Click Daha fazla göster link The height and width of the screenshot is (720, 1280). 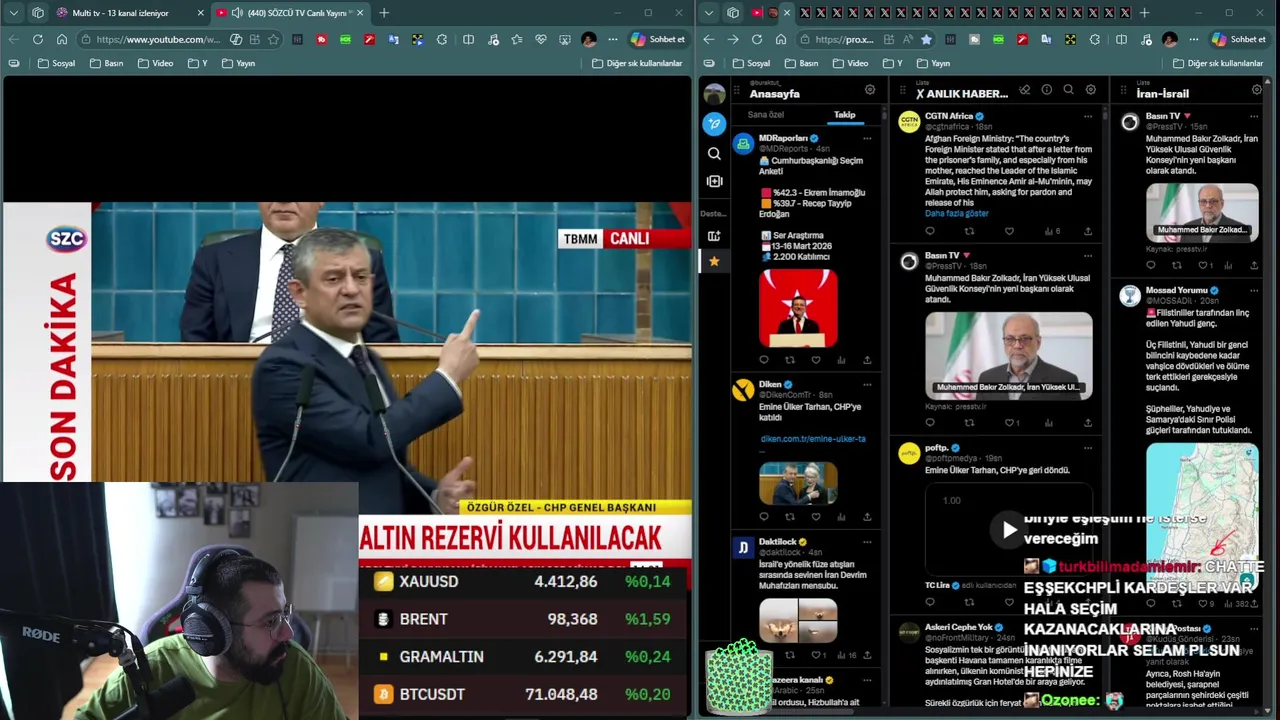point(956,213)
